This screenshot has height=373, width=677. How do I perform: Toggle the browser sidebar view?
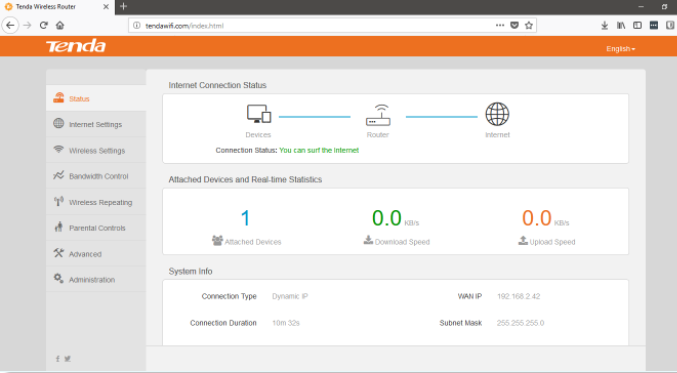637,25
